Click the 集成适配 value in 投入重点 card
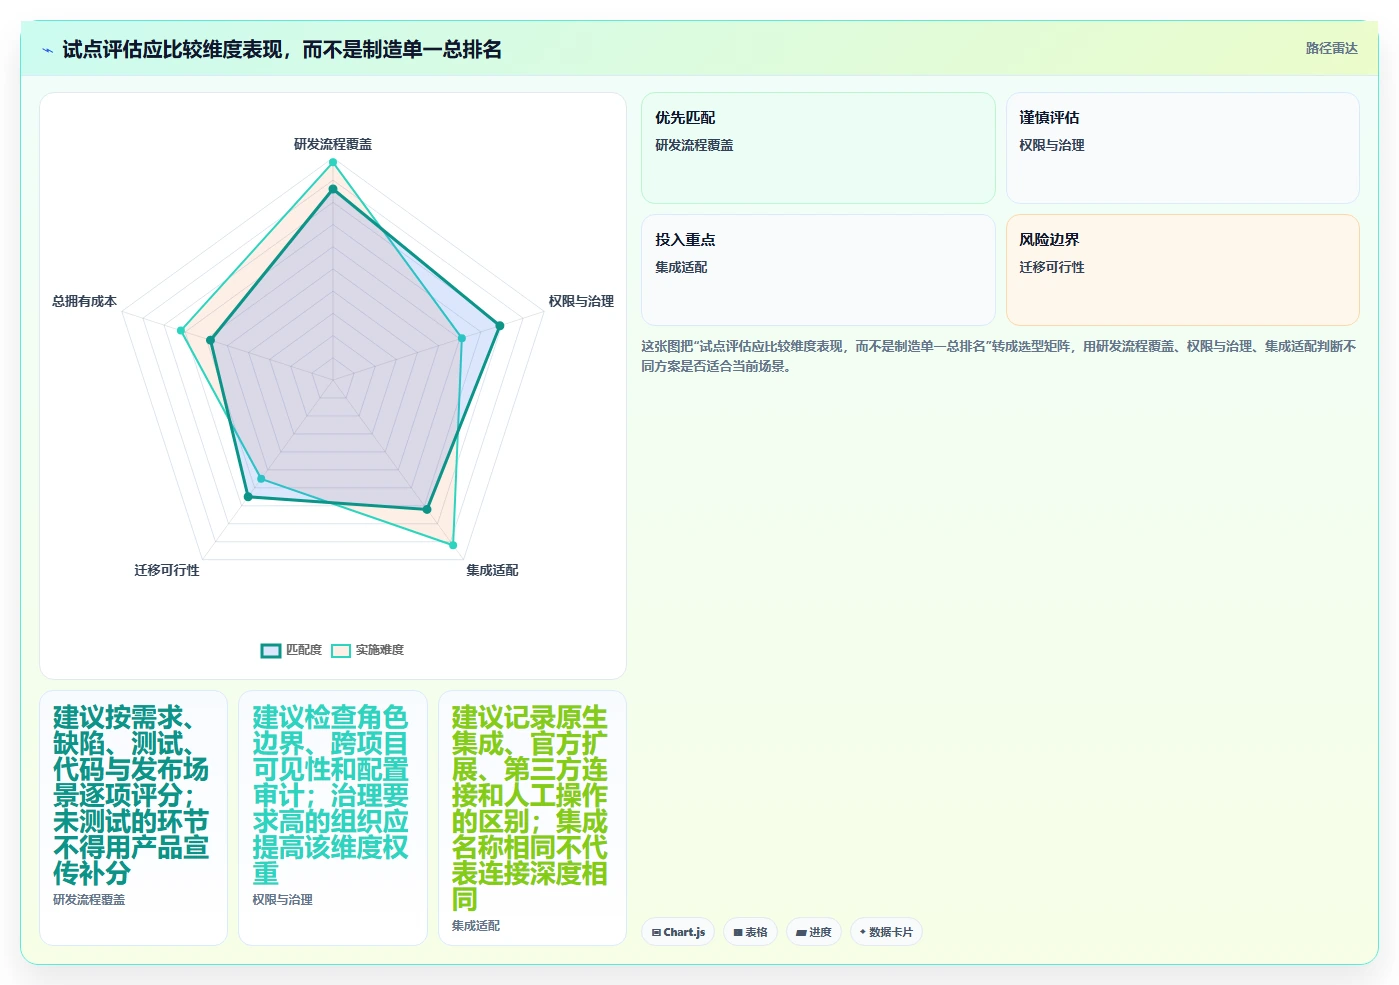The width and height of the screenshot is (1399, 985). click(x=681, y=267)
